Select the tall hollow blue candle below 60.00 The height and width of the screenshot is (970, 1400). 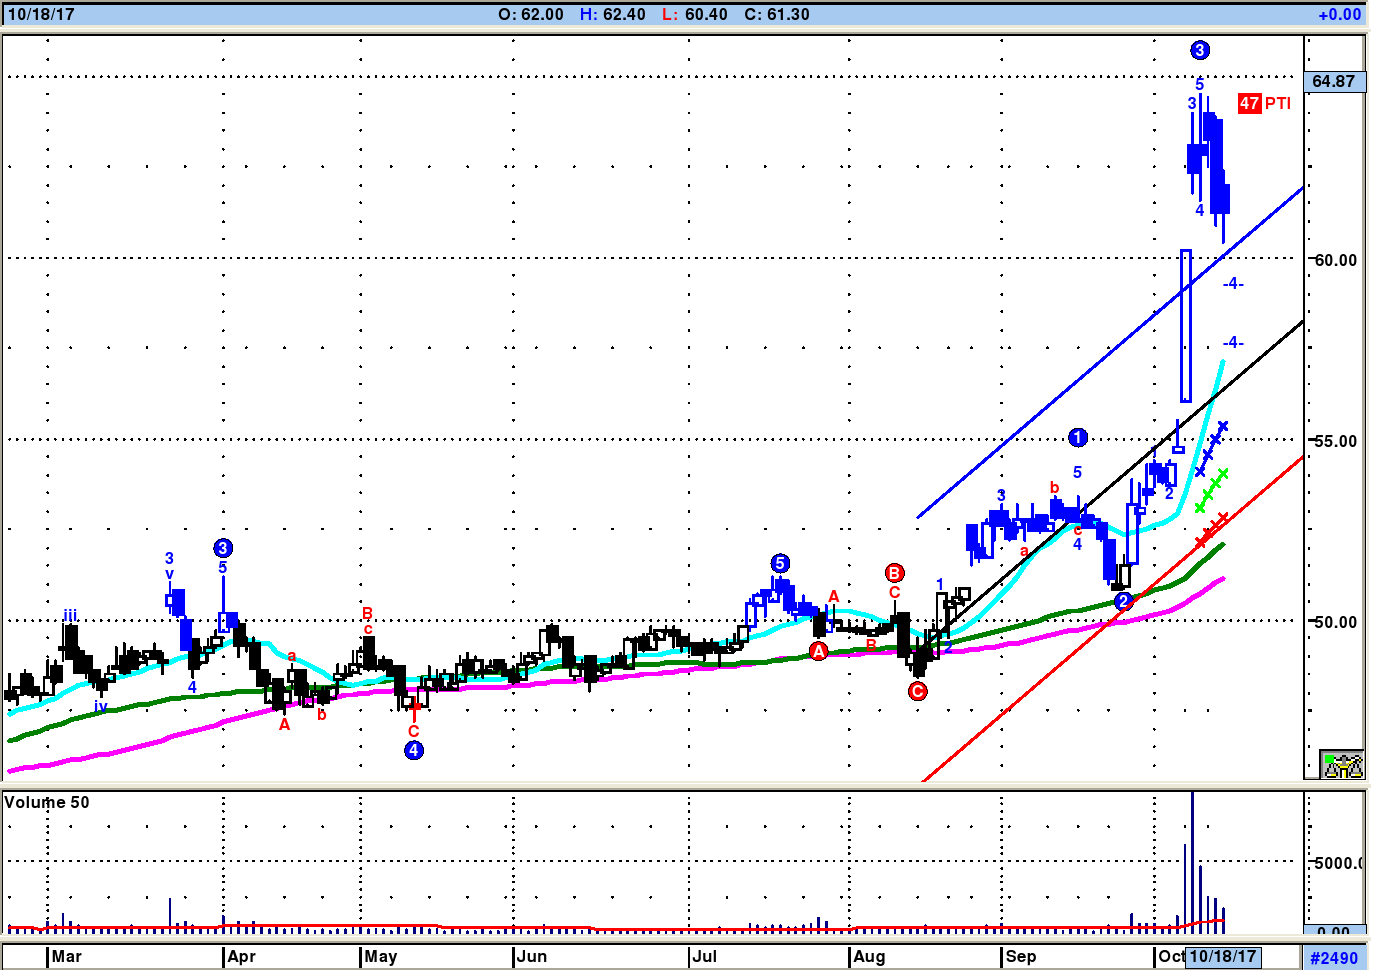1186,326
